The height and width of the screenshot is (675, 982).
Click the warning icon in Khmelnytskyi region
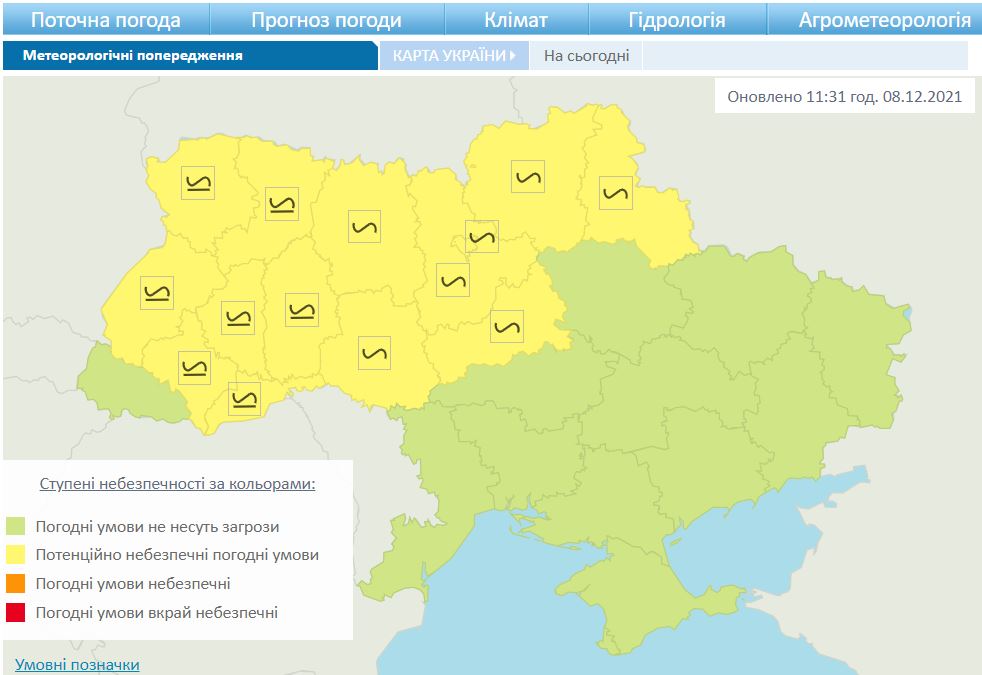click(x=301, y=310)
